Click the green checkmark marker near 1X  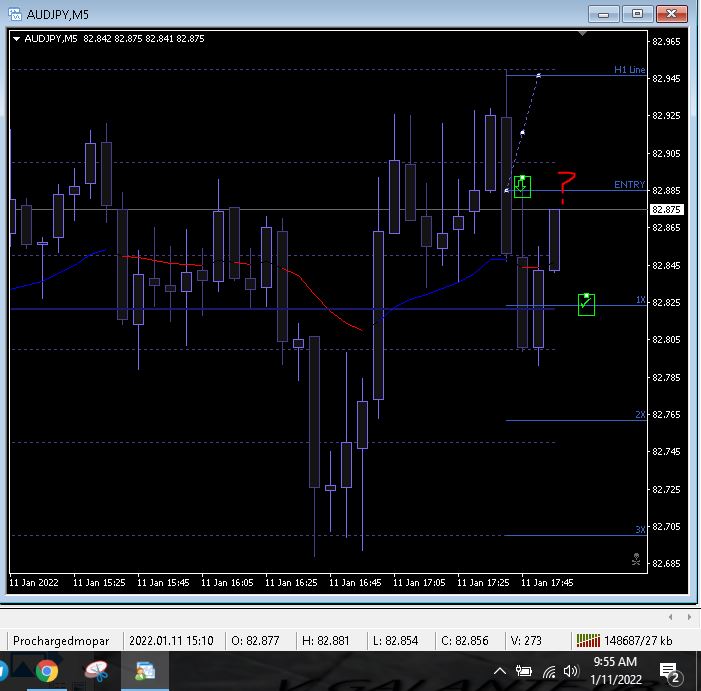pyautogui.click(x=586, y=304)
